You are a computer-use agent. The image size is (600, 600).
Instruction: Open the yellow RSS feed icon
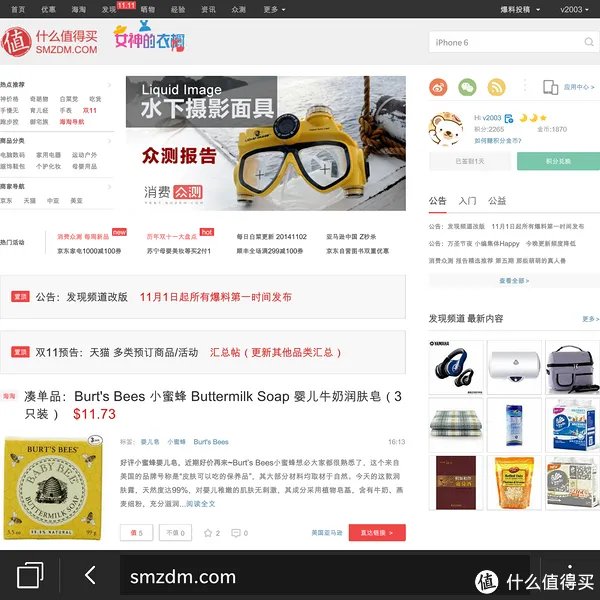496,87
